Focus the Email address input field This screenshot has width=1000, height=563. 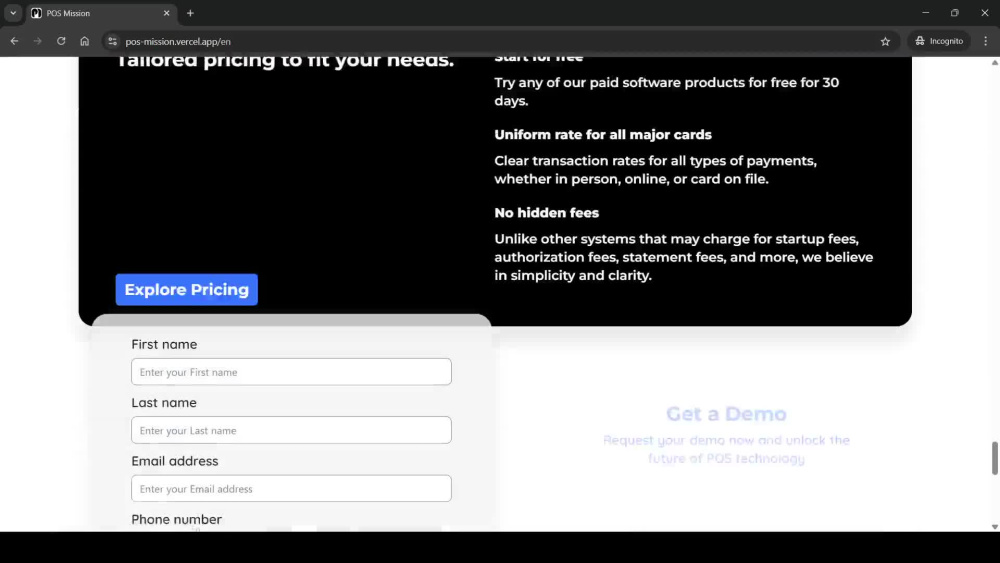[291, 488]
